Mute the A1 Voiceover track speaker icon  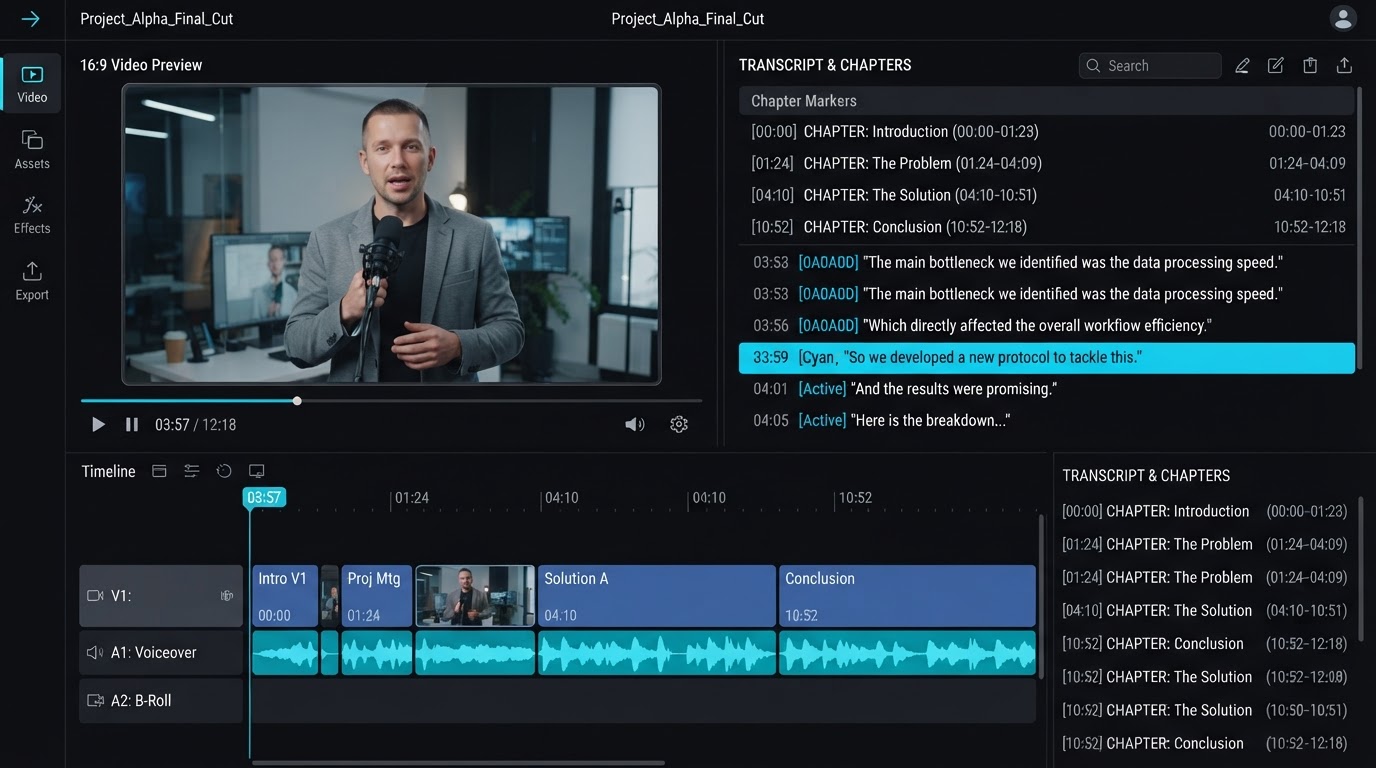95,653
